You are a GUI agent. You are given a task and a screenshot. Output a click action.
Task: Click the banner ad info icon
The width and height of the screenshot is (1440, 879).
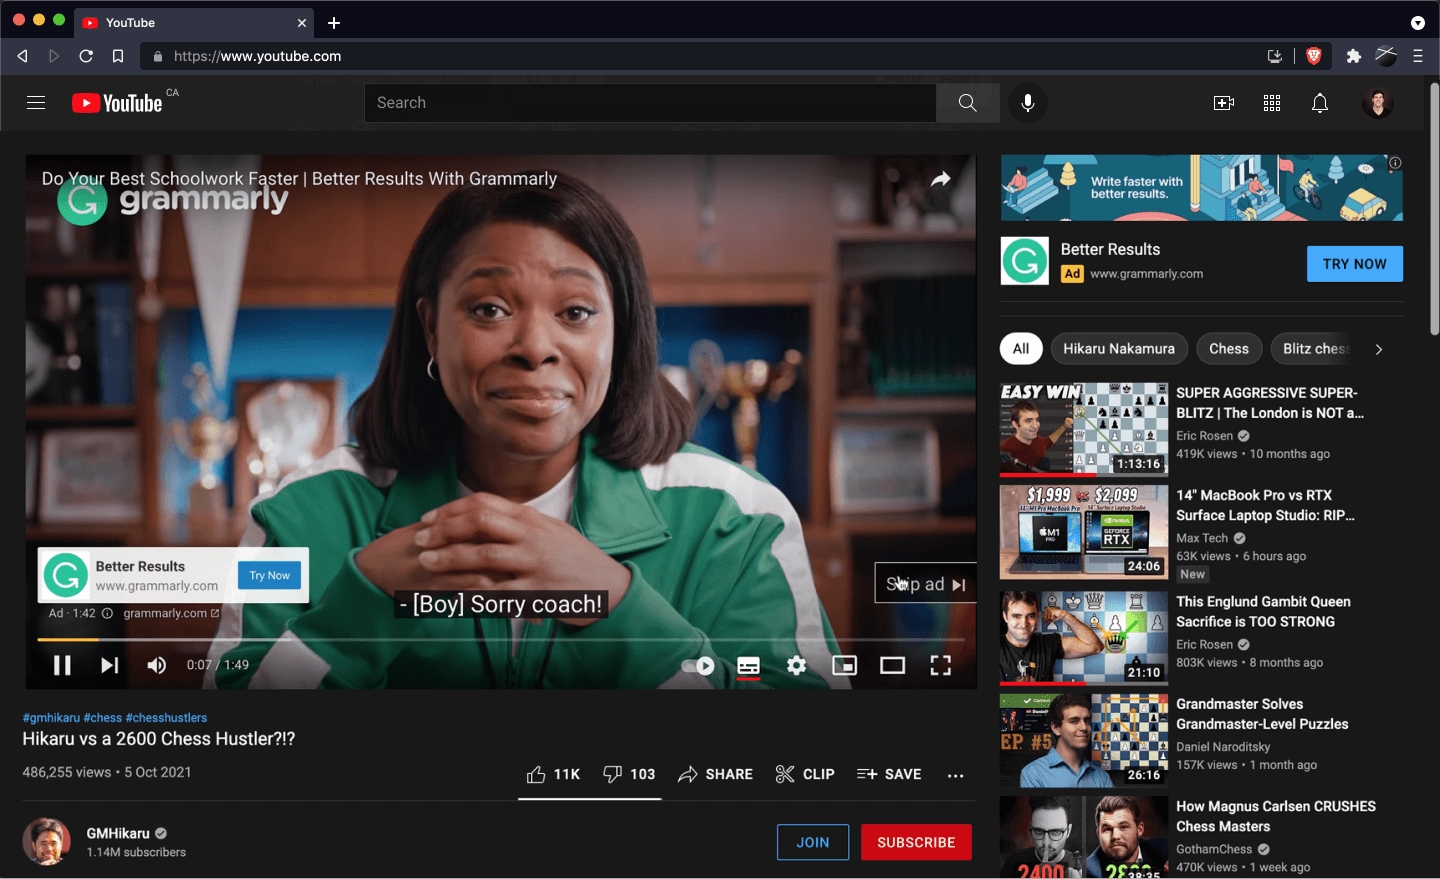[1395, 163]
